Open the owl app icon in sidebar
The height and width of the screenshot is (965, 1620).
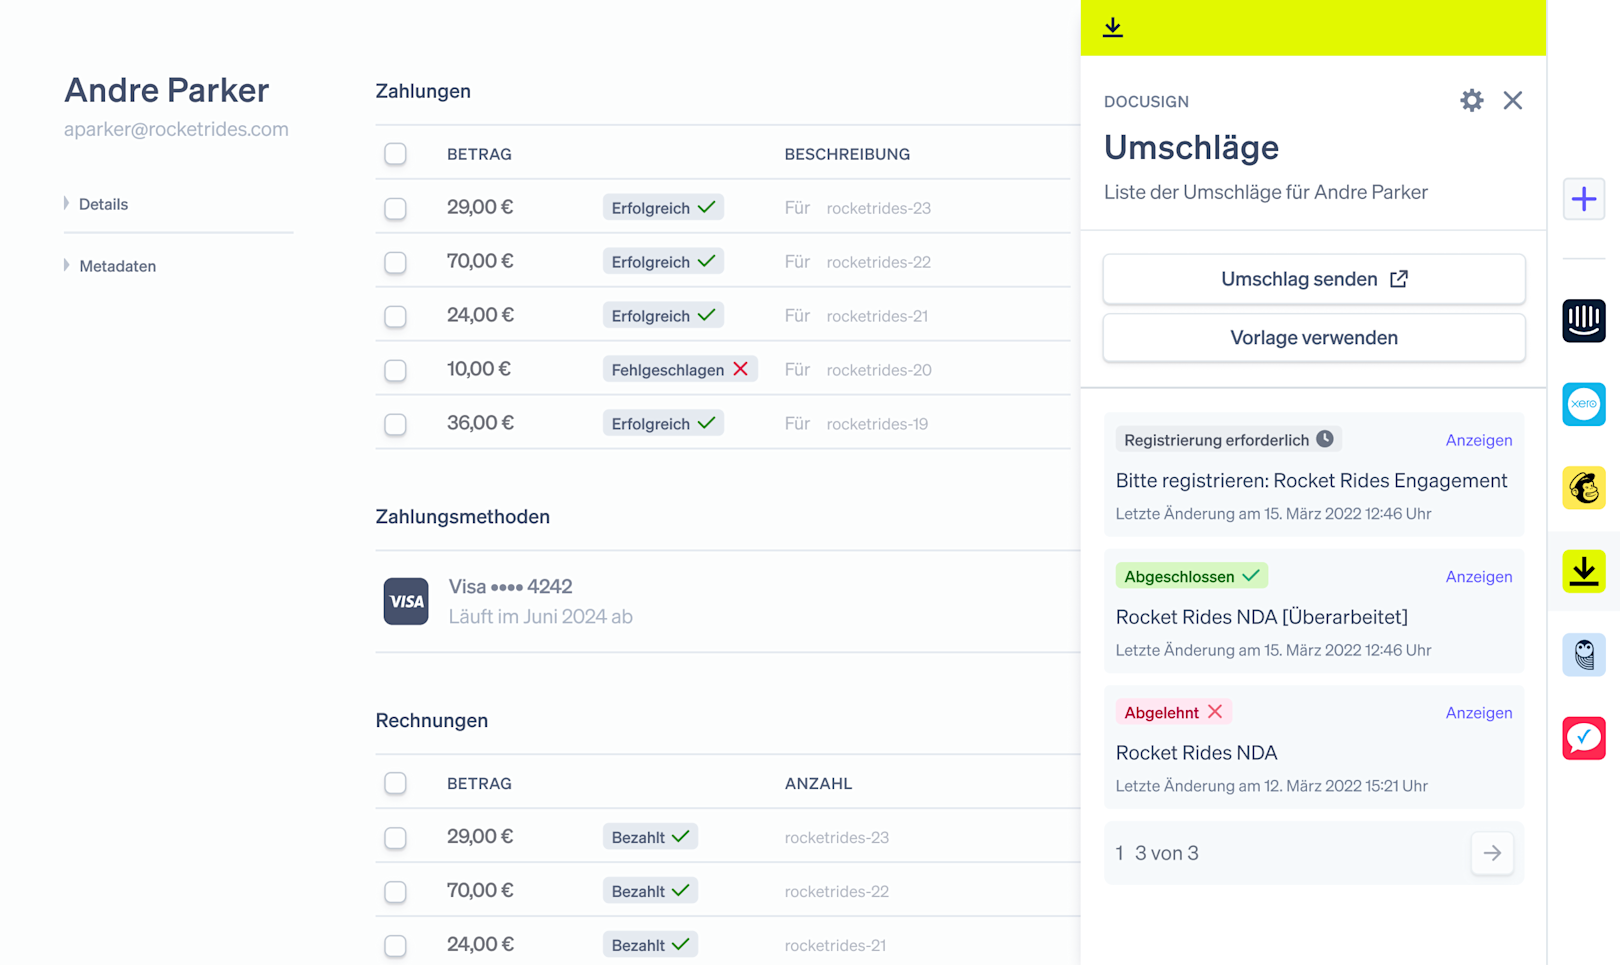coord(1584,655)
